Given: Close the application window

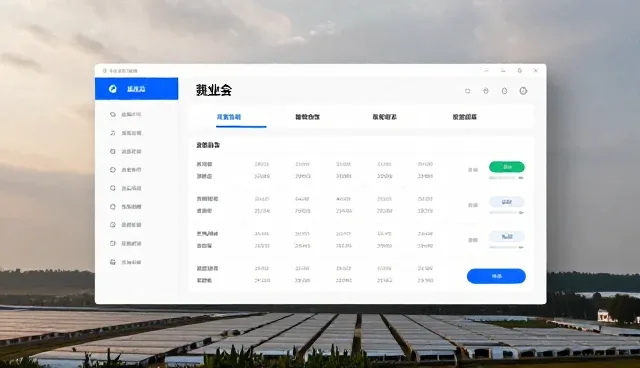Looking at the screenshot, I should 536,71.
